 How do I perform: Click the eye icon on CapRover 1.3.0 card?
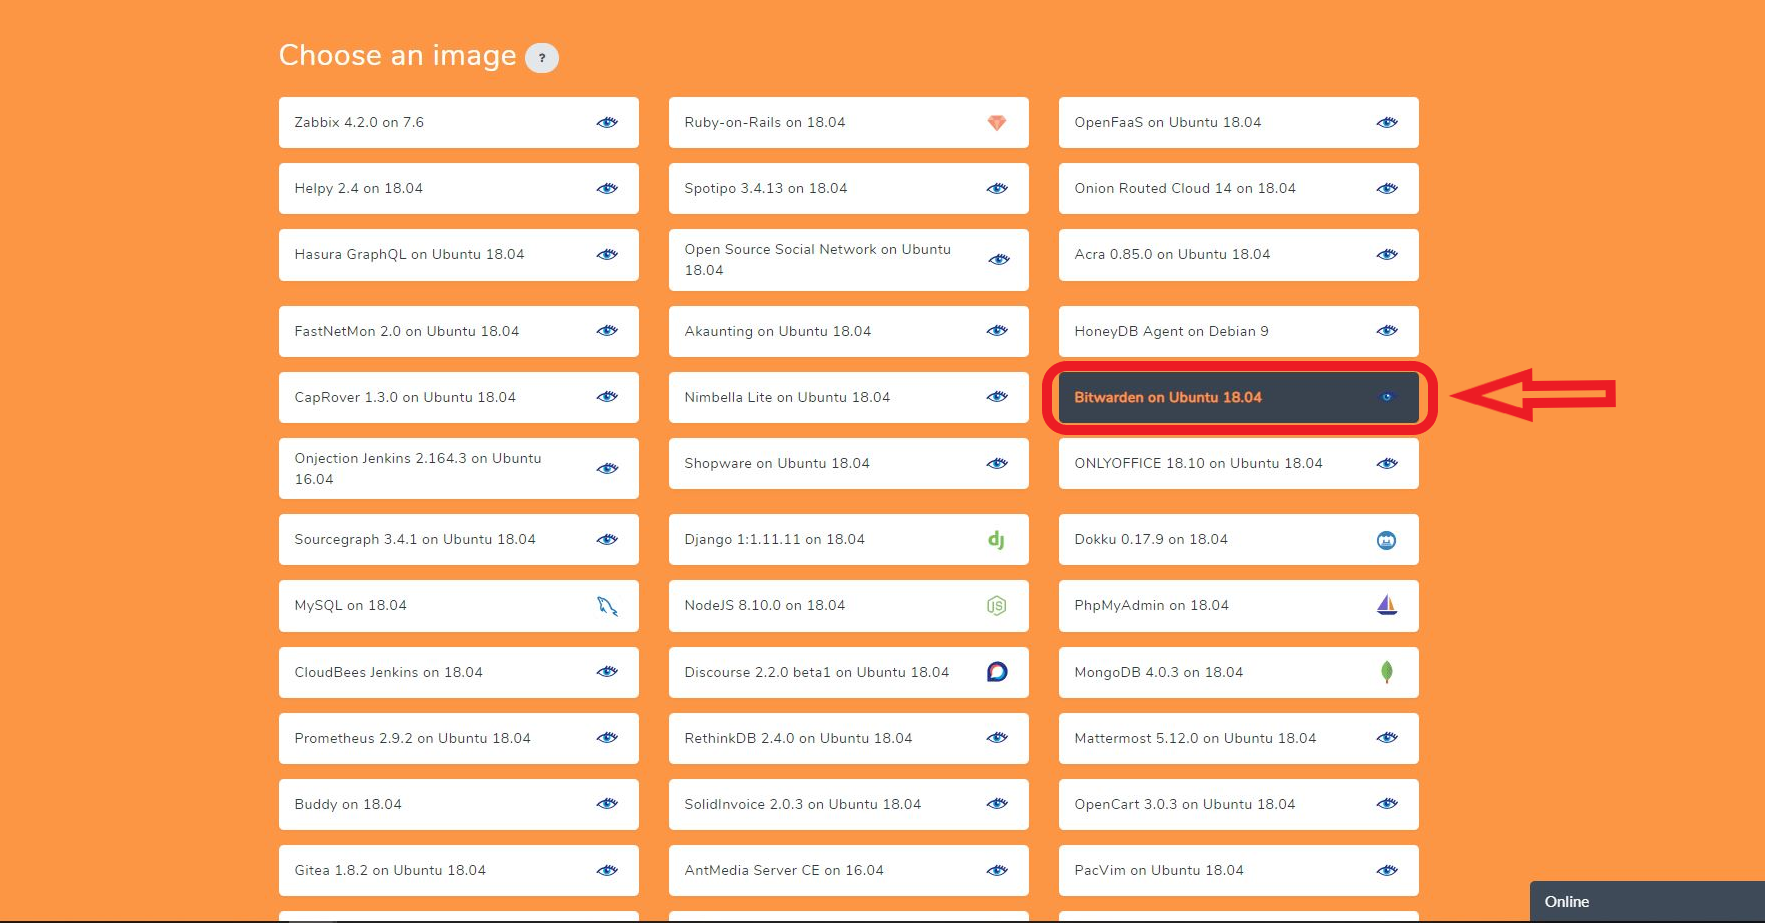click(x=607, y=397)
